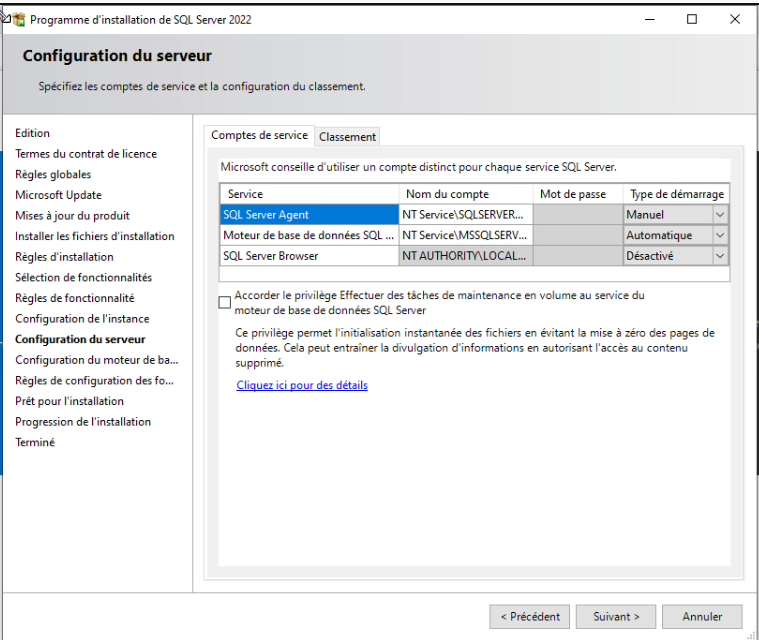759x640 pixels.
Task: Switch to the Classement tab
Action: click(347, 137)
